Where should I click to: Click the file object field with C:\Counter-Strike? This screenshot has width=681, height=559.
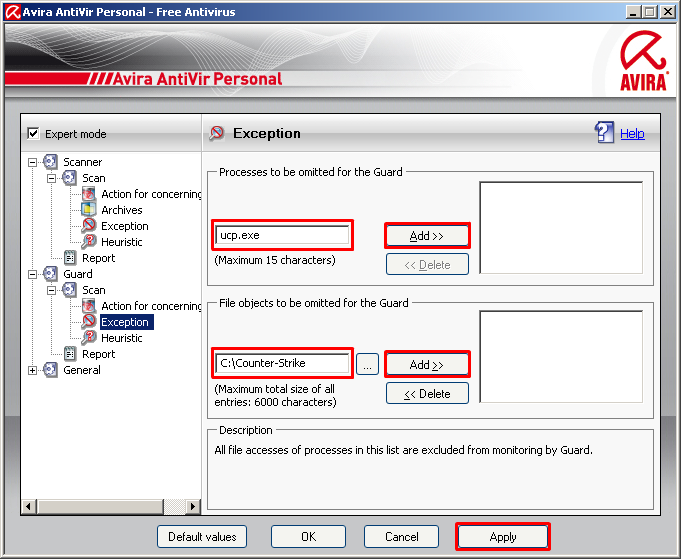coord(282,363)
